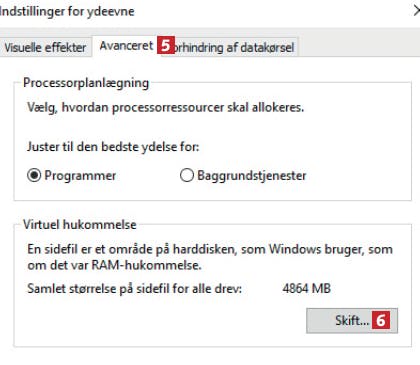Click the Virtuel hukommelse group heading

[80, 225]
